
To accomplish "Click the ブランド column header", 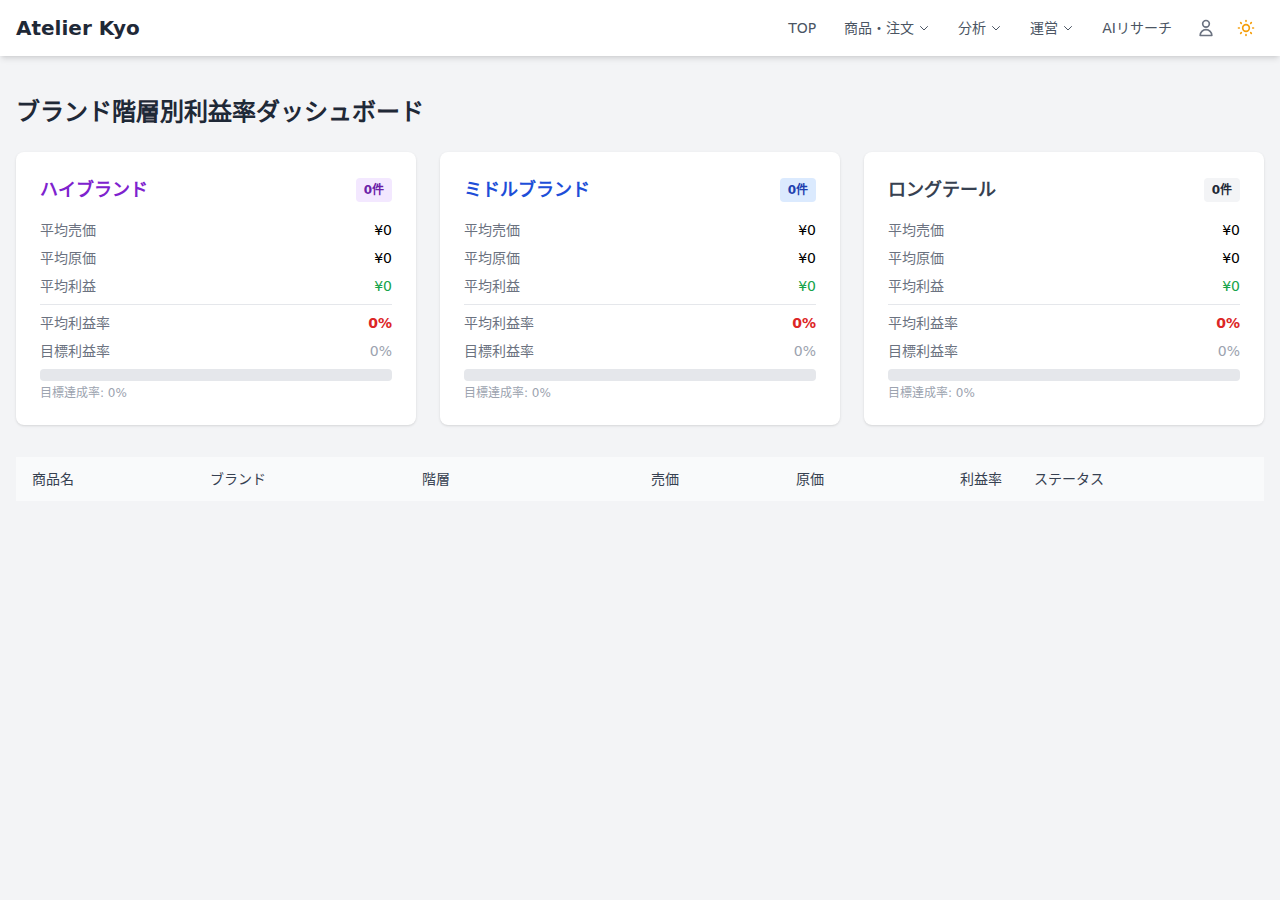I will [238, 479].
